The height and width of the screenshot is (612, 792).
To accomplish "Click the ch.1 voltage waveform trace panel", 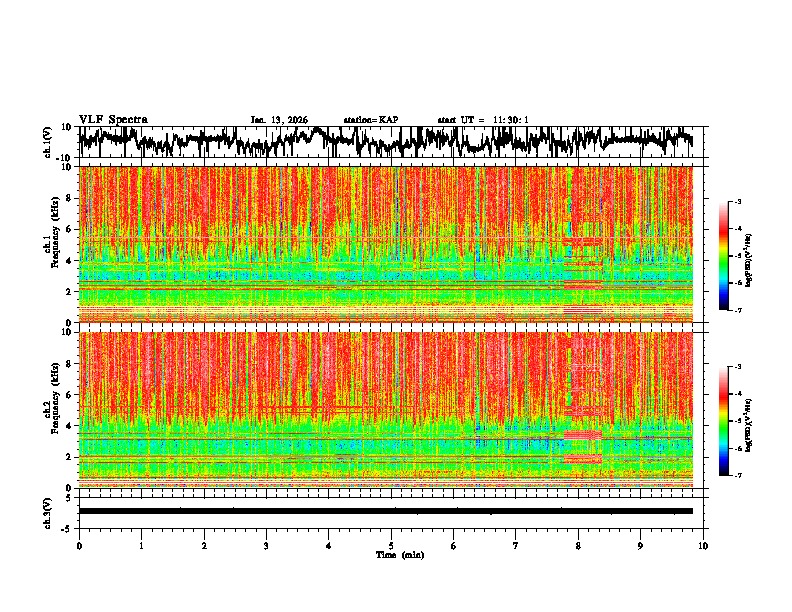I will [391, 142].
